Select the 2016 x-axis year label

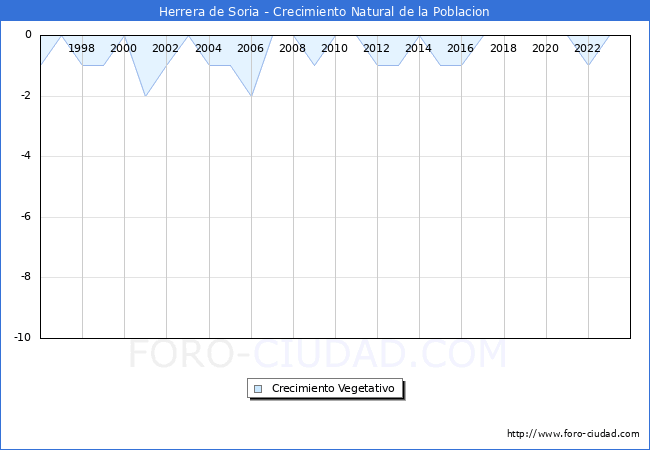[x=461, y=48]
